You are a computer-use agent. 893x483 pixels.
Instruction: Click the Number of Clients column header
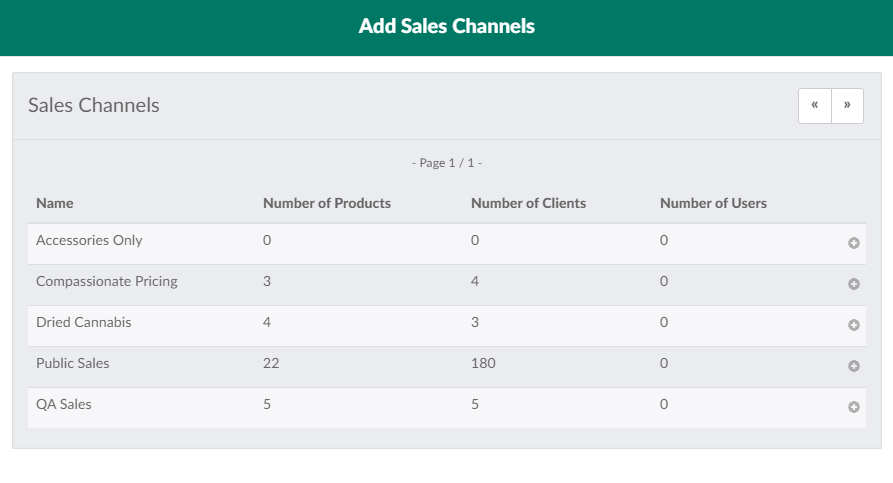(x=528, y=203)
